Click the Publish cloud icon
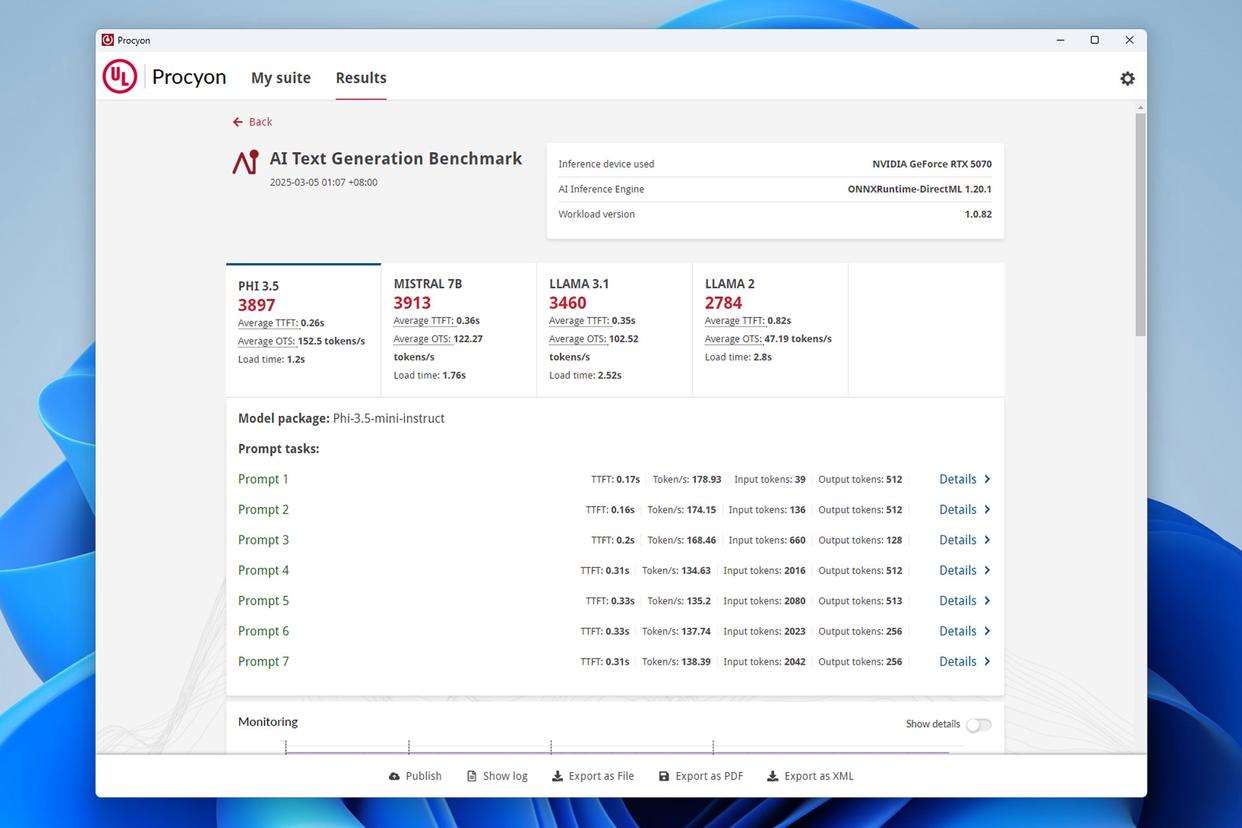This screenshot has width=1242, height=828. [394, 776]
